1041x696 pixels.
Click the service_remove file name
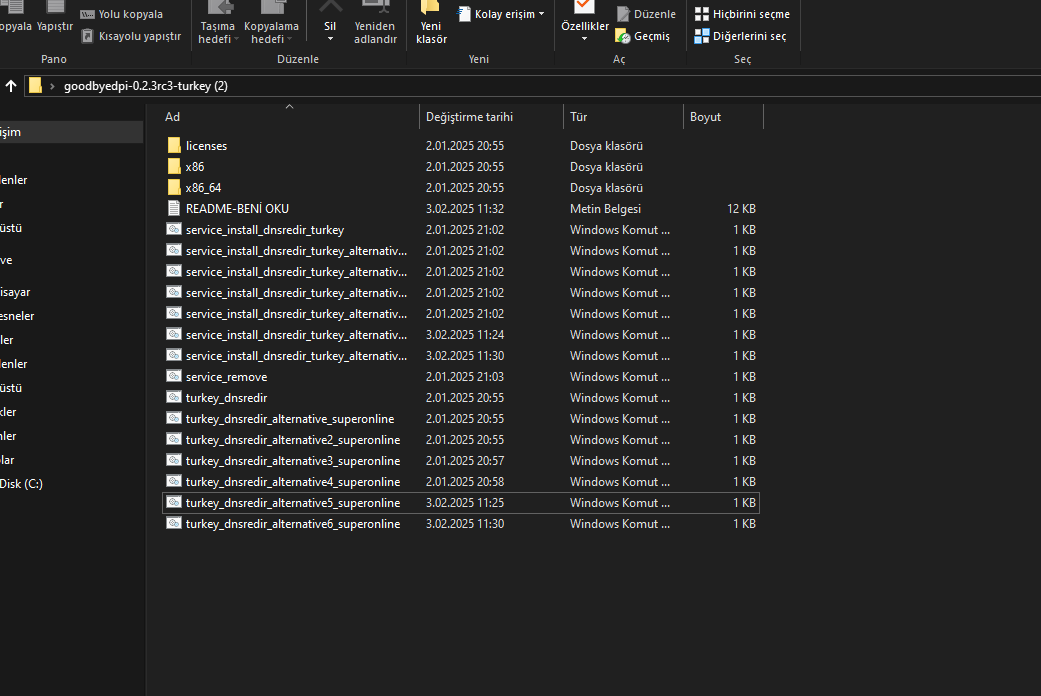click(x=226, y=377)
